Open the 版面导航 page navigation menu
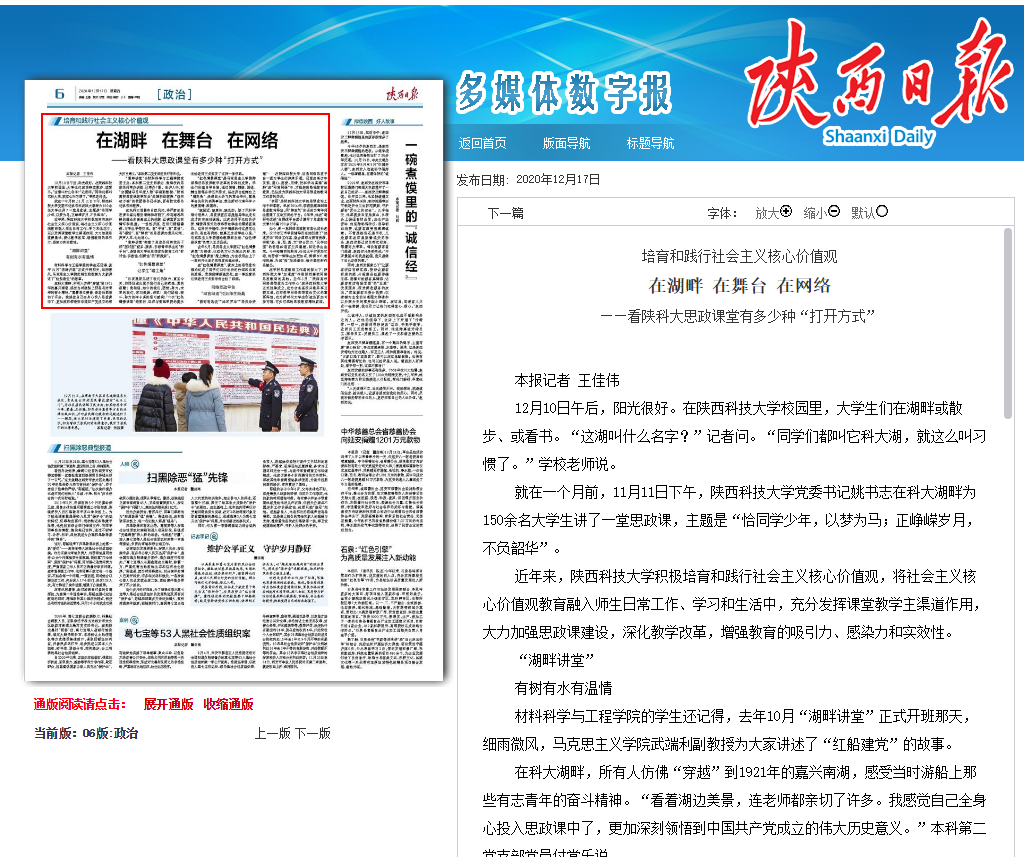Viewport: 1024px width, 857px height. [x=566, y=143]
